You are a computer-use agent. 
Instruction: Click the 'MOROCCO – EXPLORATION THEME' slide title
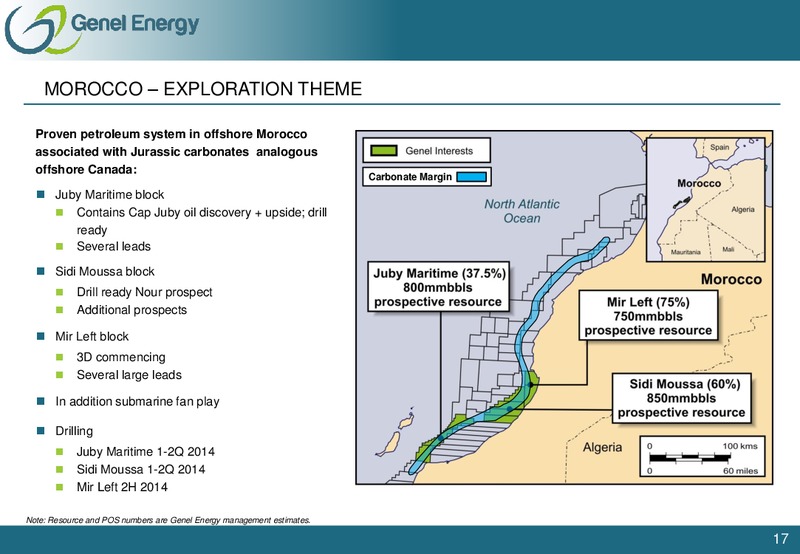[x=203, y=89]
